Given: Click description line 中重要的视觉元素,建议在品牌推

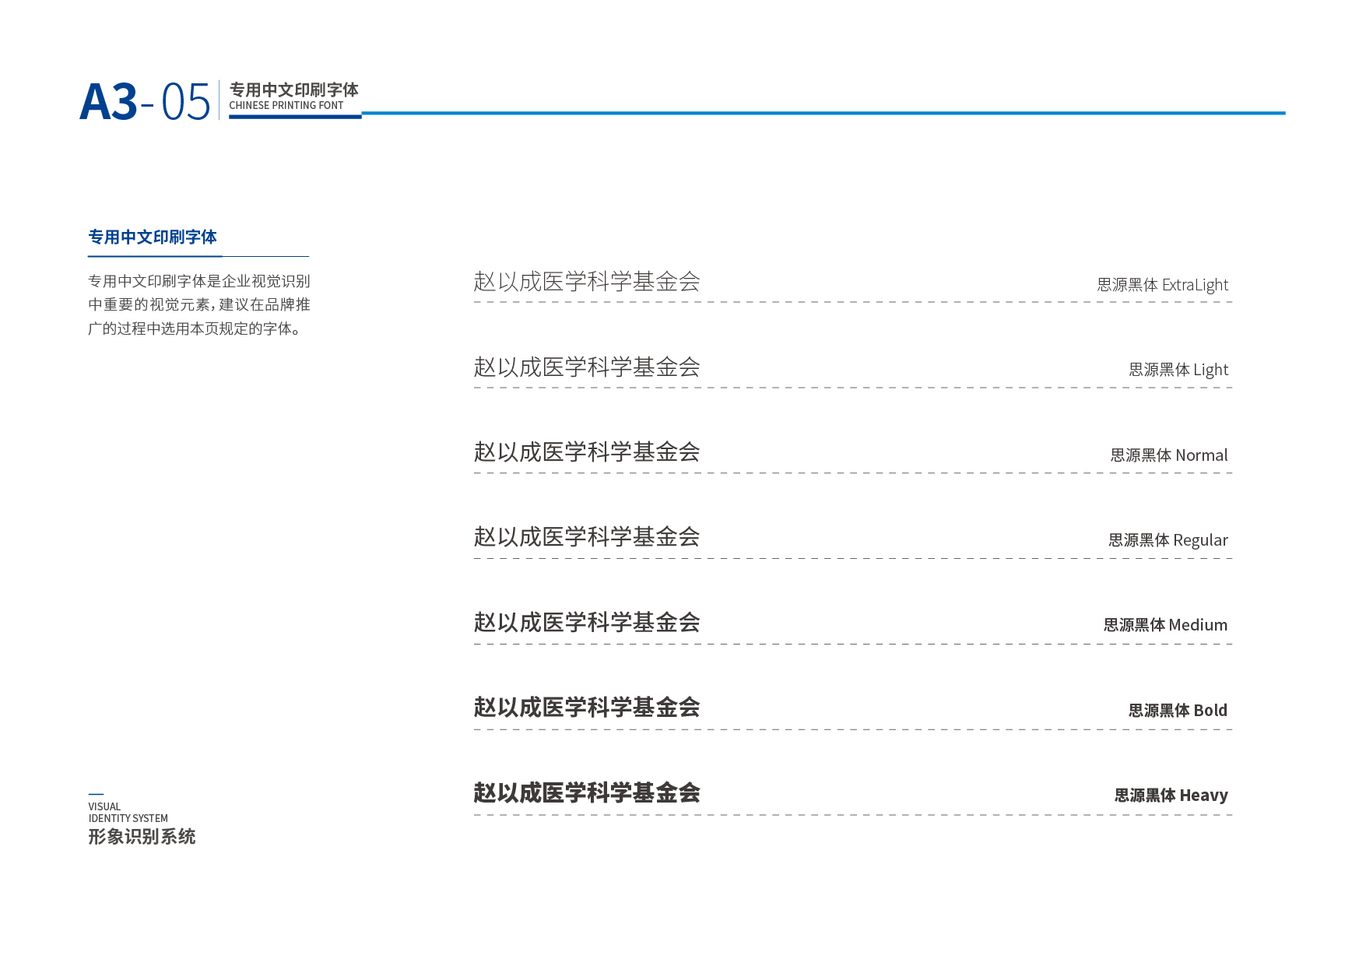Looking at the screenshot, I should 199,305.
